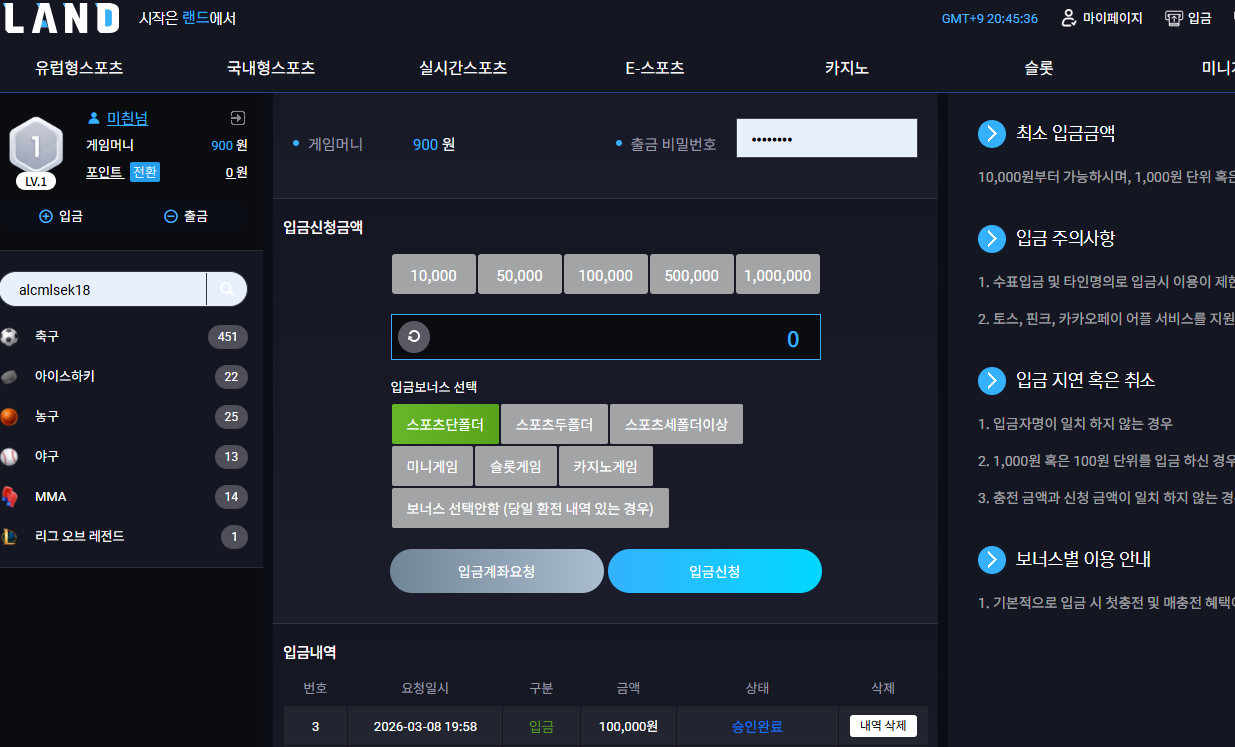Select the 농구 basketball icon
Screen dimensions: 1235x747
pos(10,416)
